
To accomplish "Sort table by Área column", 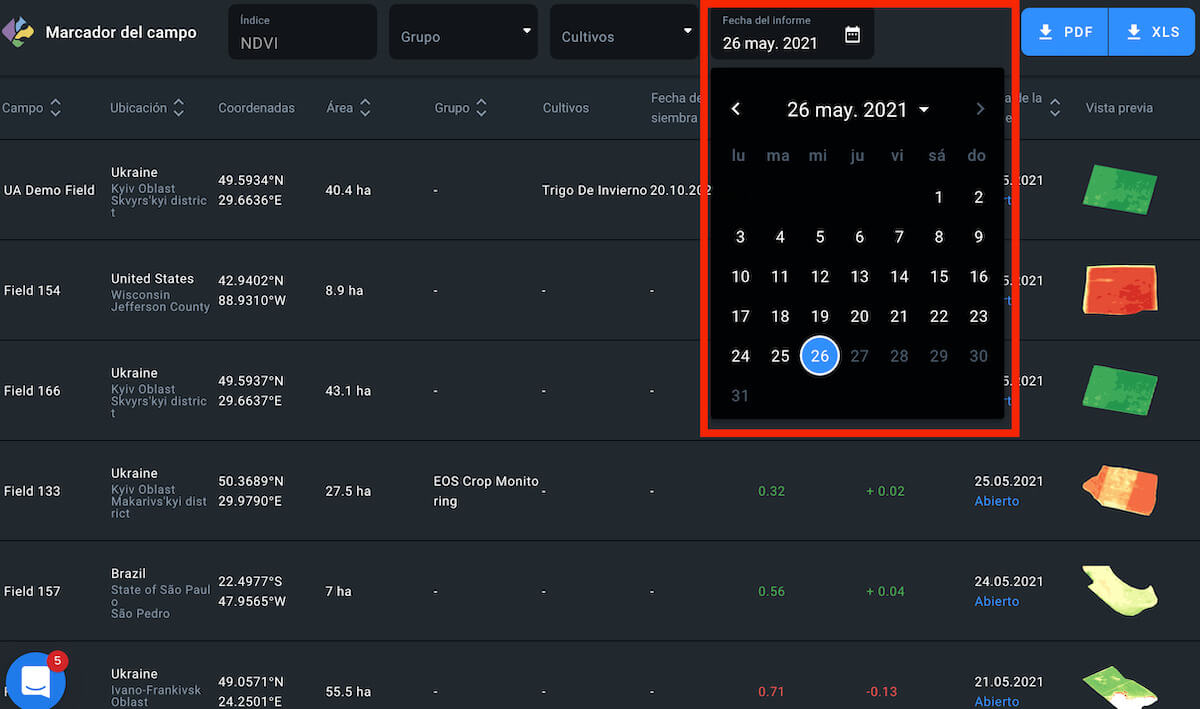I will coord(365,108).
